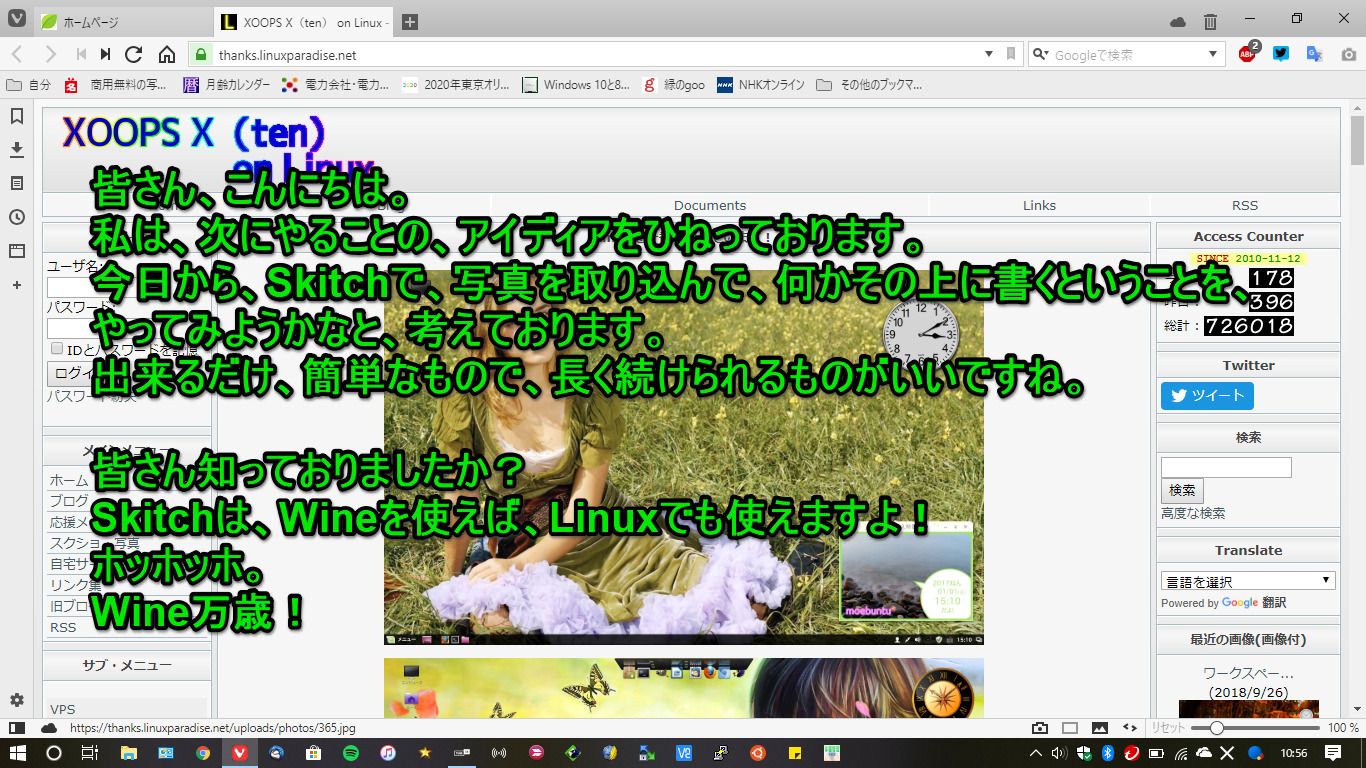Viewport: 1366px width, 768px height.
Task: Open page actions code icon
Action: (x=1130, y=728)
